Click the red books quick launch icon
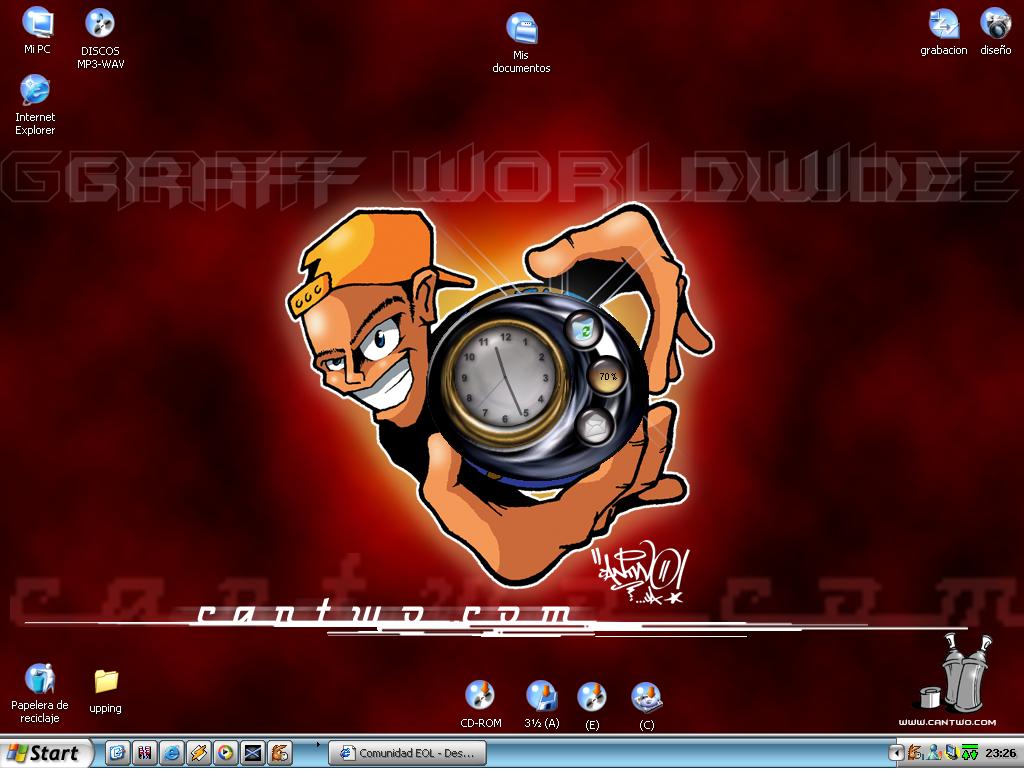Viewport: 1024px width, 773px height. point(144,753)
